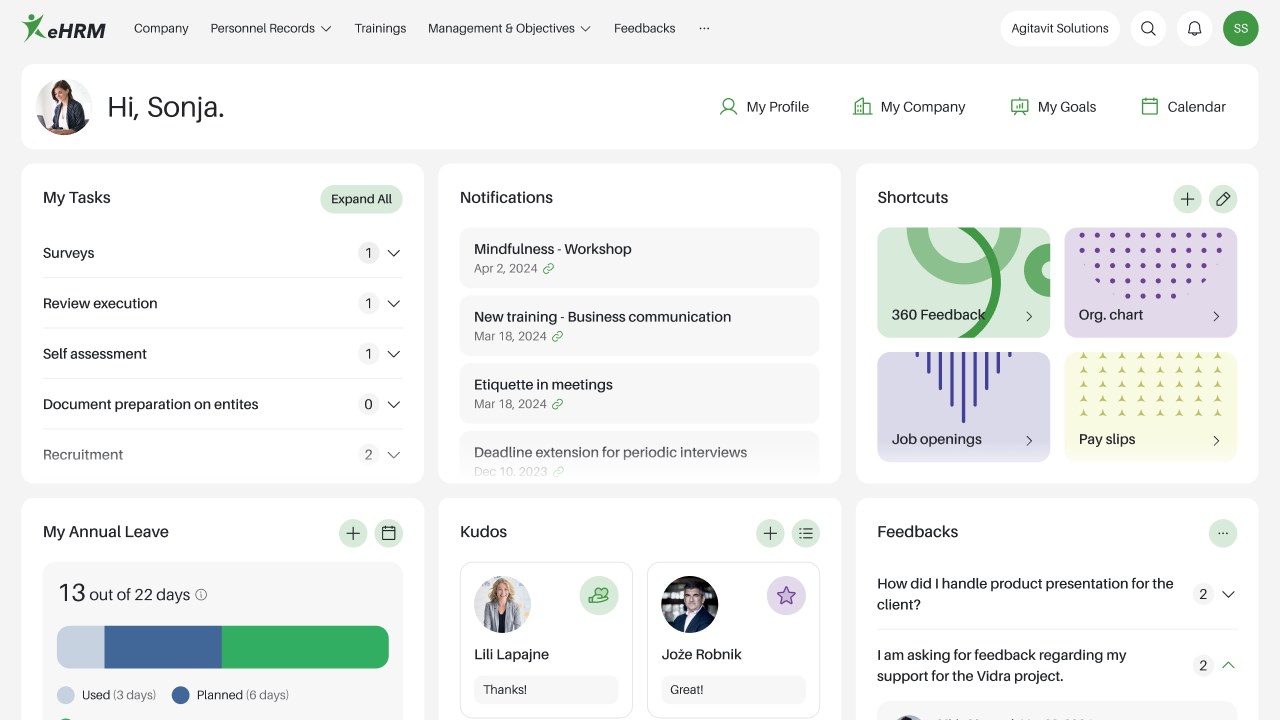The image size is (1280, 720).
Task: Click Lili Lapajne's photo
Action: pyautogui.click(x=502, y=604)
